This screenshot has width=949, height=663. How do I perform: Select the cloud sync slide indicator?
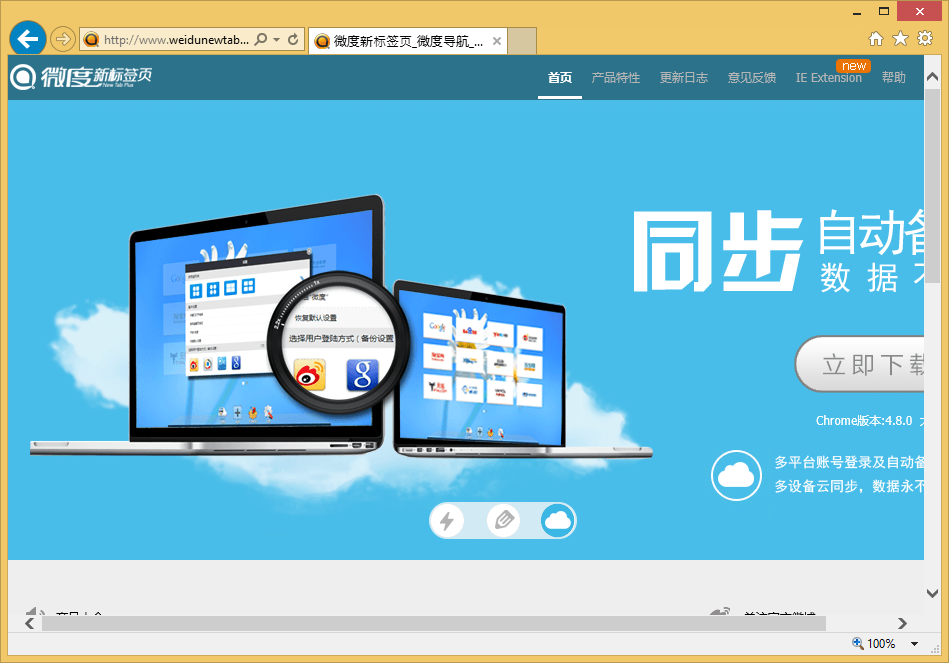[x=557, y=520]
